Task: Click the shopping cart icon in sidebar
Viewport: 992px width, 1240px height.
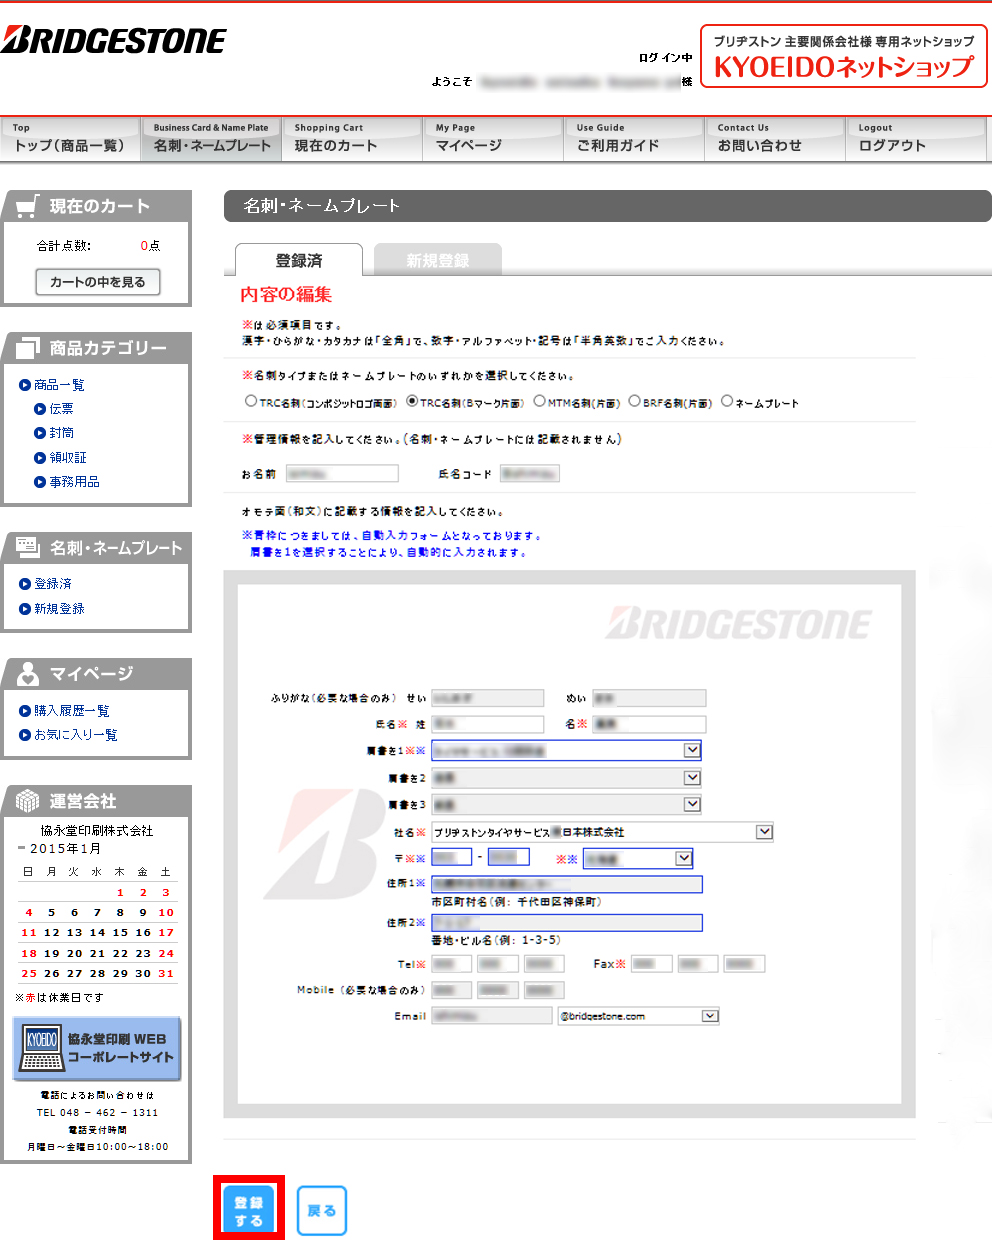Action: (x=28, y=206)
